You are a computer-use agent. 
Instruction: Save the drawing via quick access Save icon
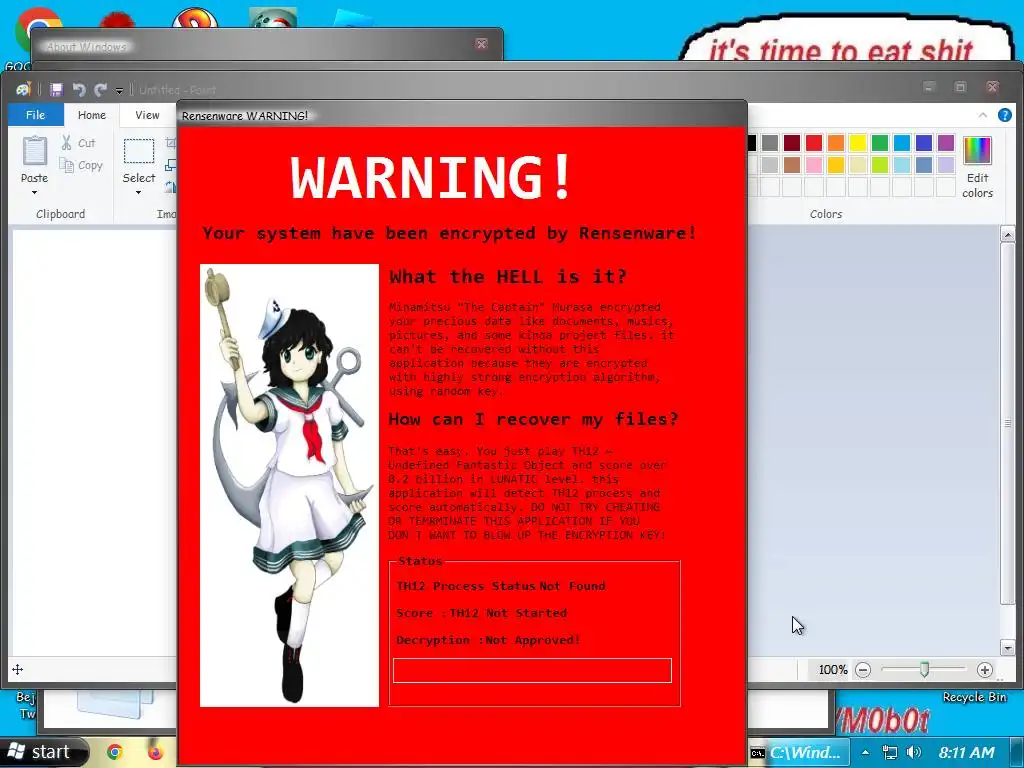[56, 89]
